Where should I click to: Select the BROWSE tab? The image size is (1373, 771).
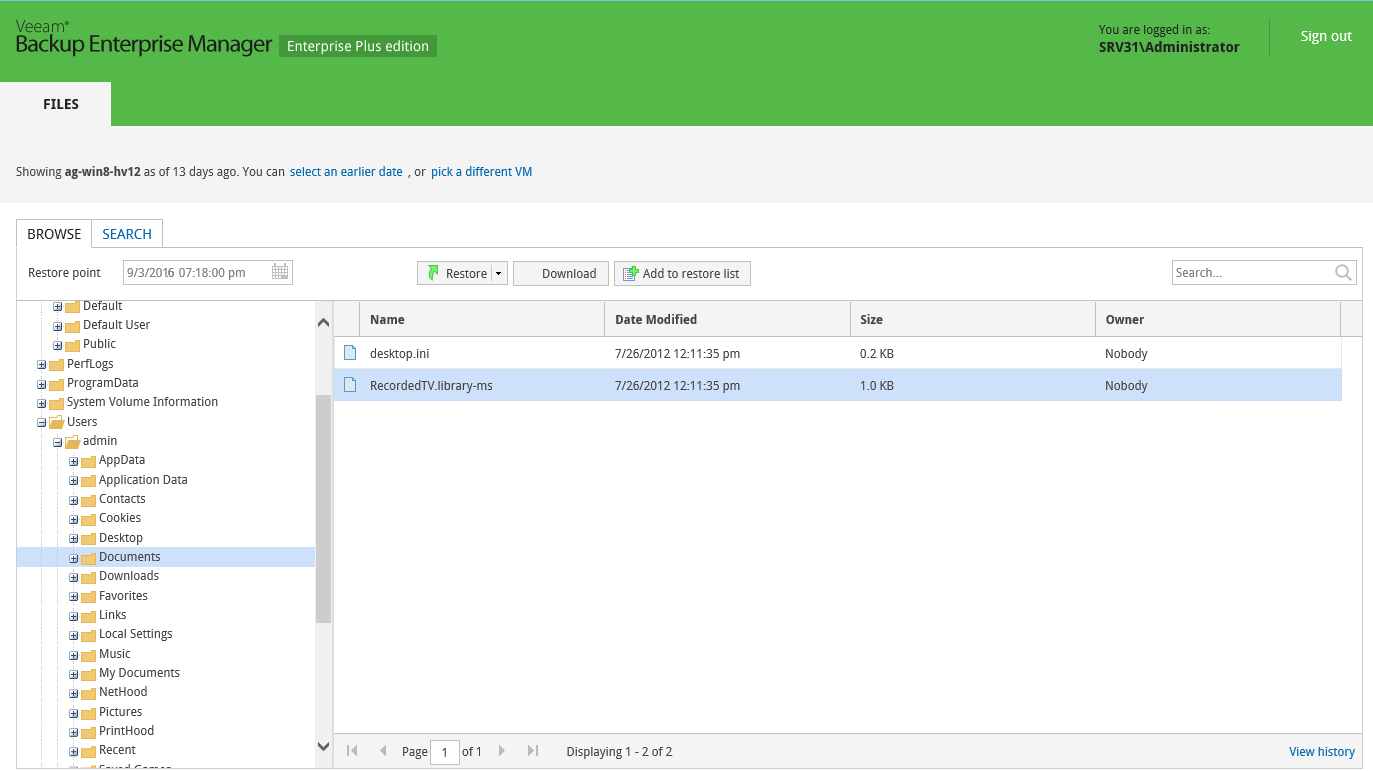(54, 234)
